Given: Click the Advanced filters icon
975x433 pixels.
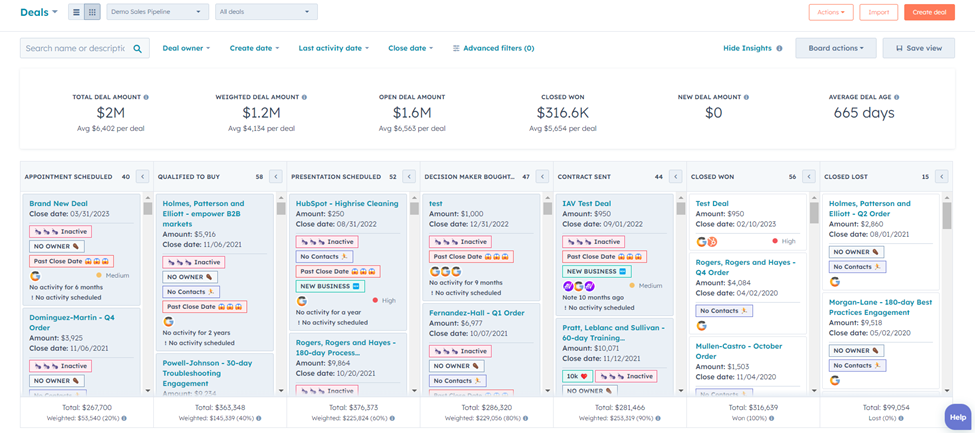Looking at the screenshot, I should pos(456,48).
